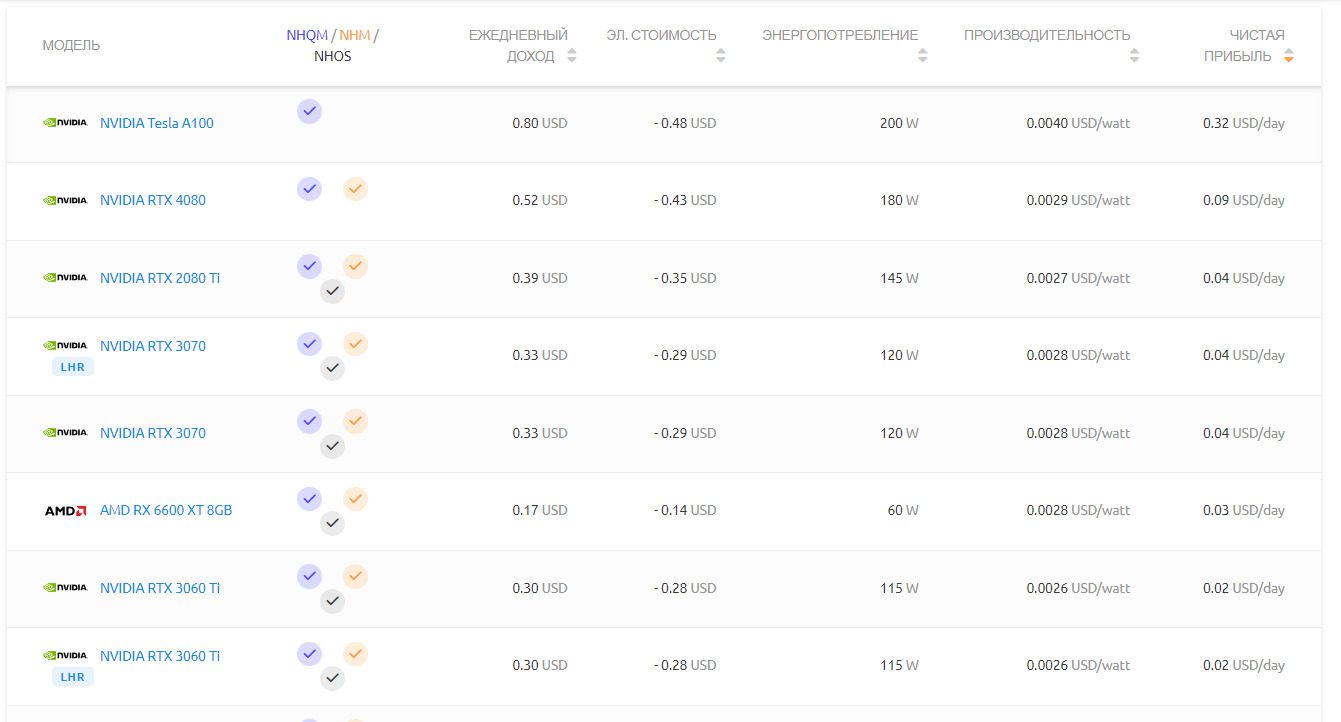Open the NVIDIA RTX 2080 Ti model link
The height and width of the screenshot is (722, 1341).
pos(160,278)
